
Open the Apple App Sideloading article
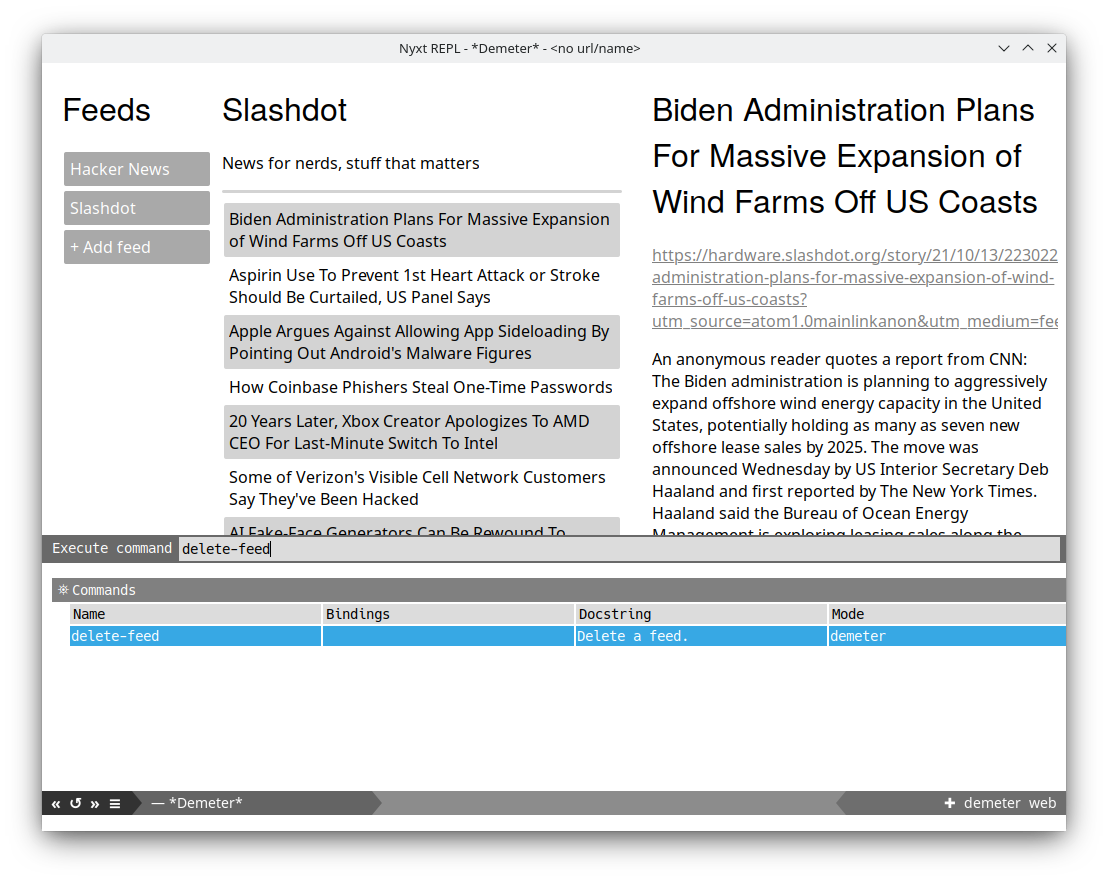pos(421,342)
